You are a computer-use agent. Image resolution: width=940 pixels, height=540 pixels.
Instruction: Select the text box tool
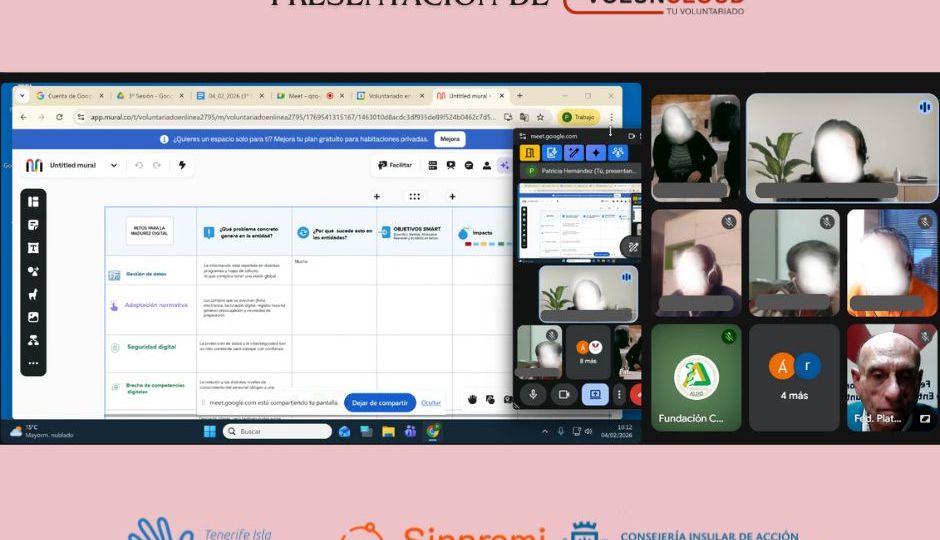33,248
